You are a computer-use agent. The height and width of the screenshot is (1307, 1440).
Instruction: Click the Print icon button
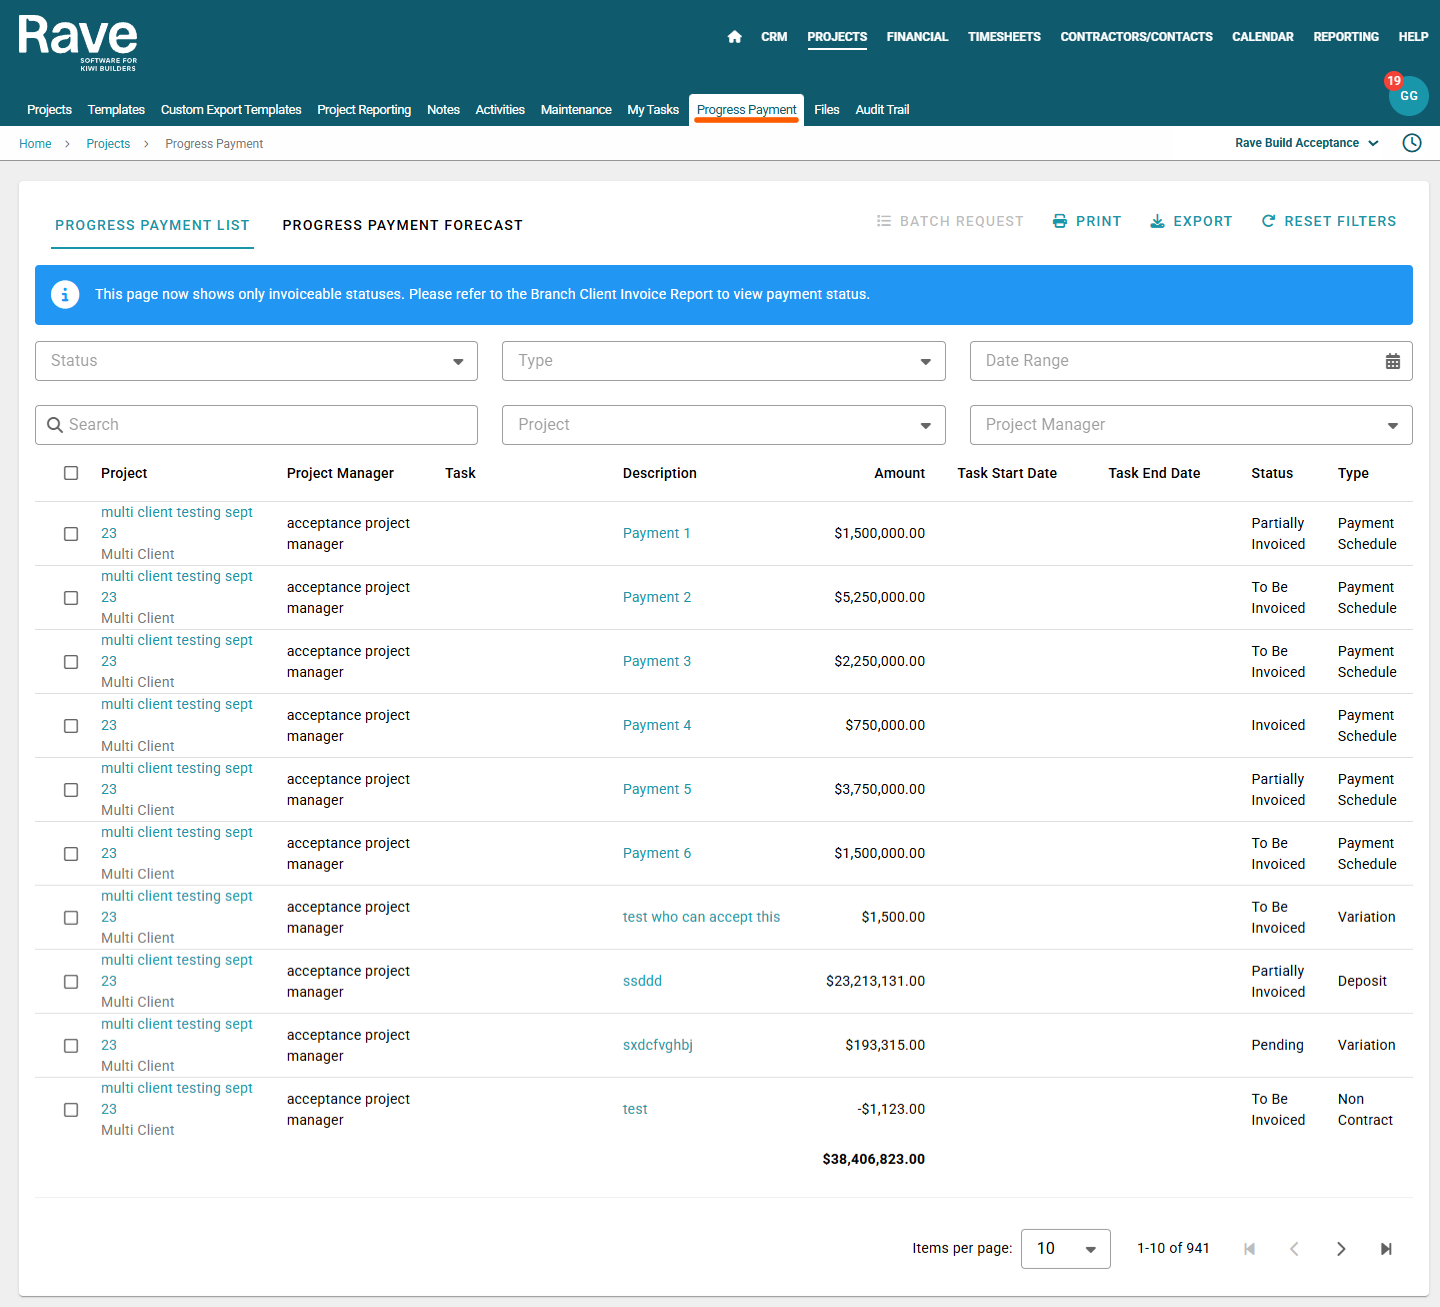1087,221
